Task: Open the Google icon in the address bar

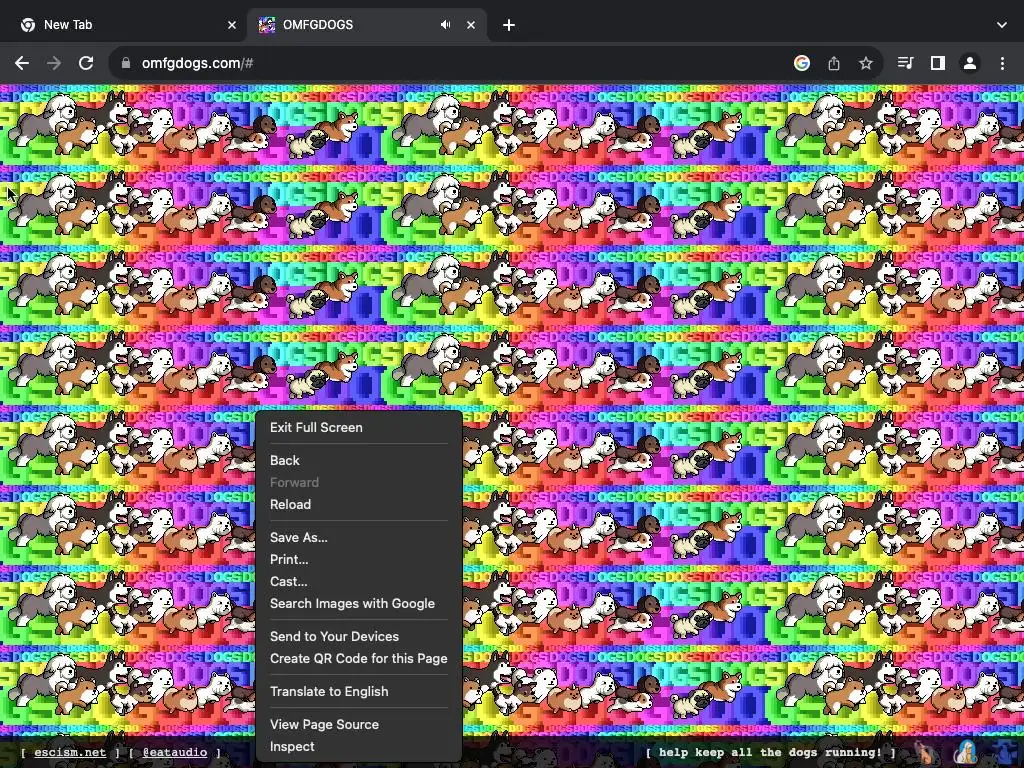Action: [802, 63]
